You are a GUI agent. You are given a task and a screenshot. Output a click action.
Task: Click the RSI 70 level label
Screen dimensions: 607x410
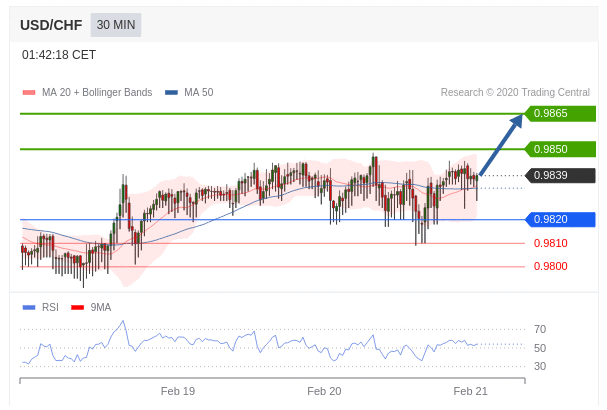(540, 329)
